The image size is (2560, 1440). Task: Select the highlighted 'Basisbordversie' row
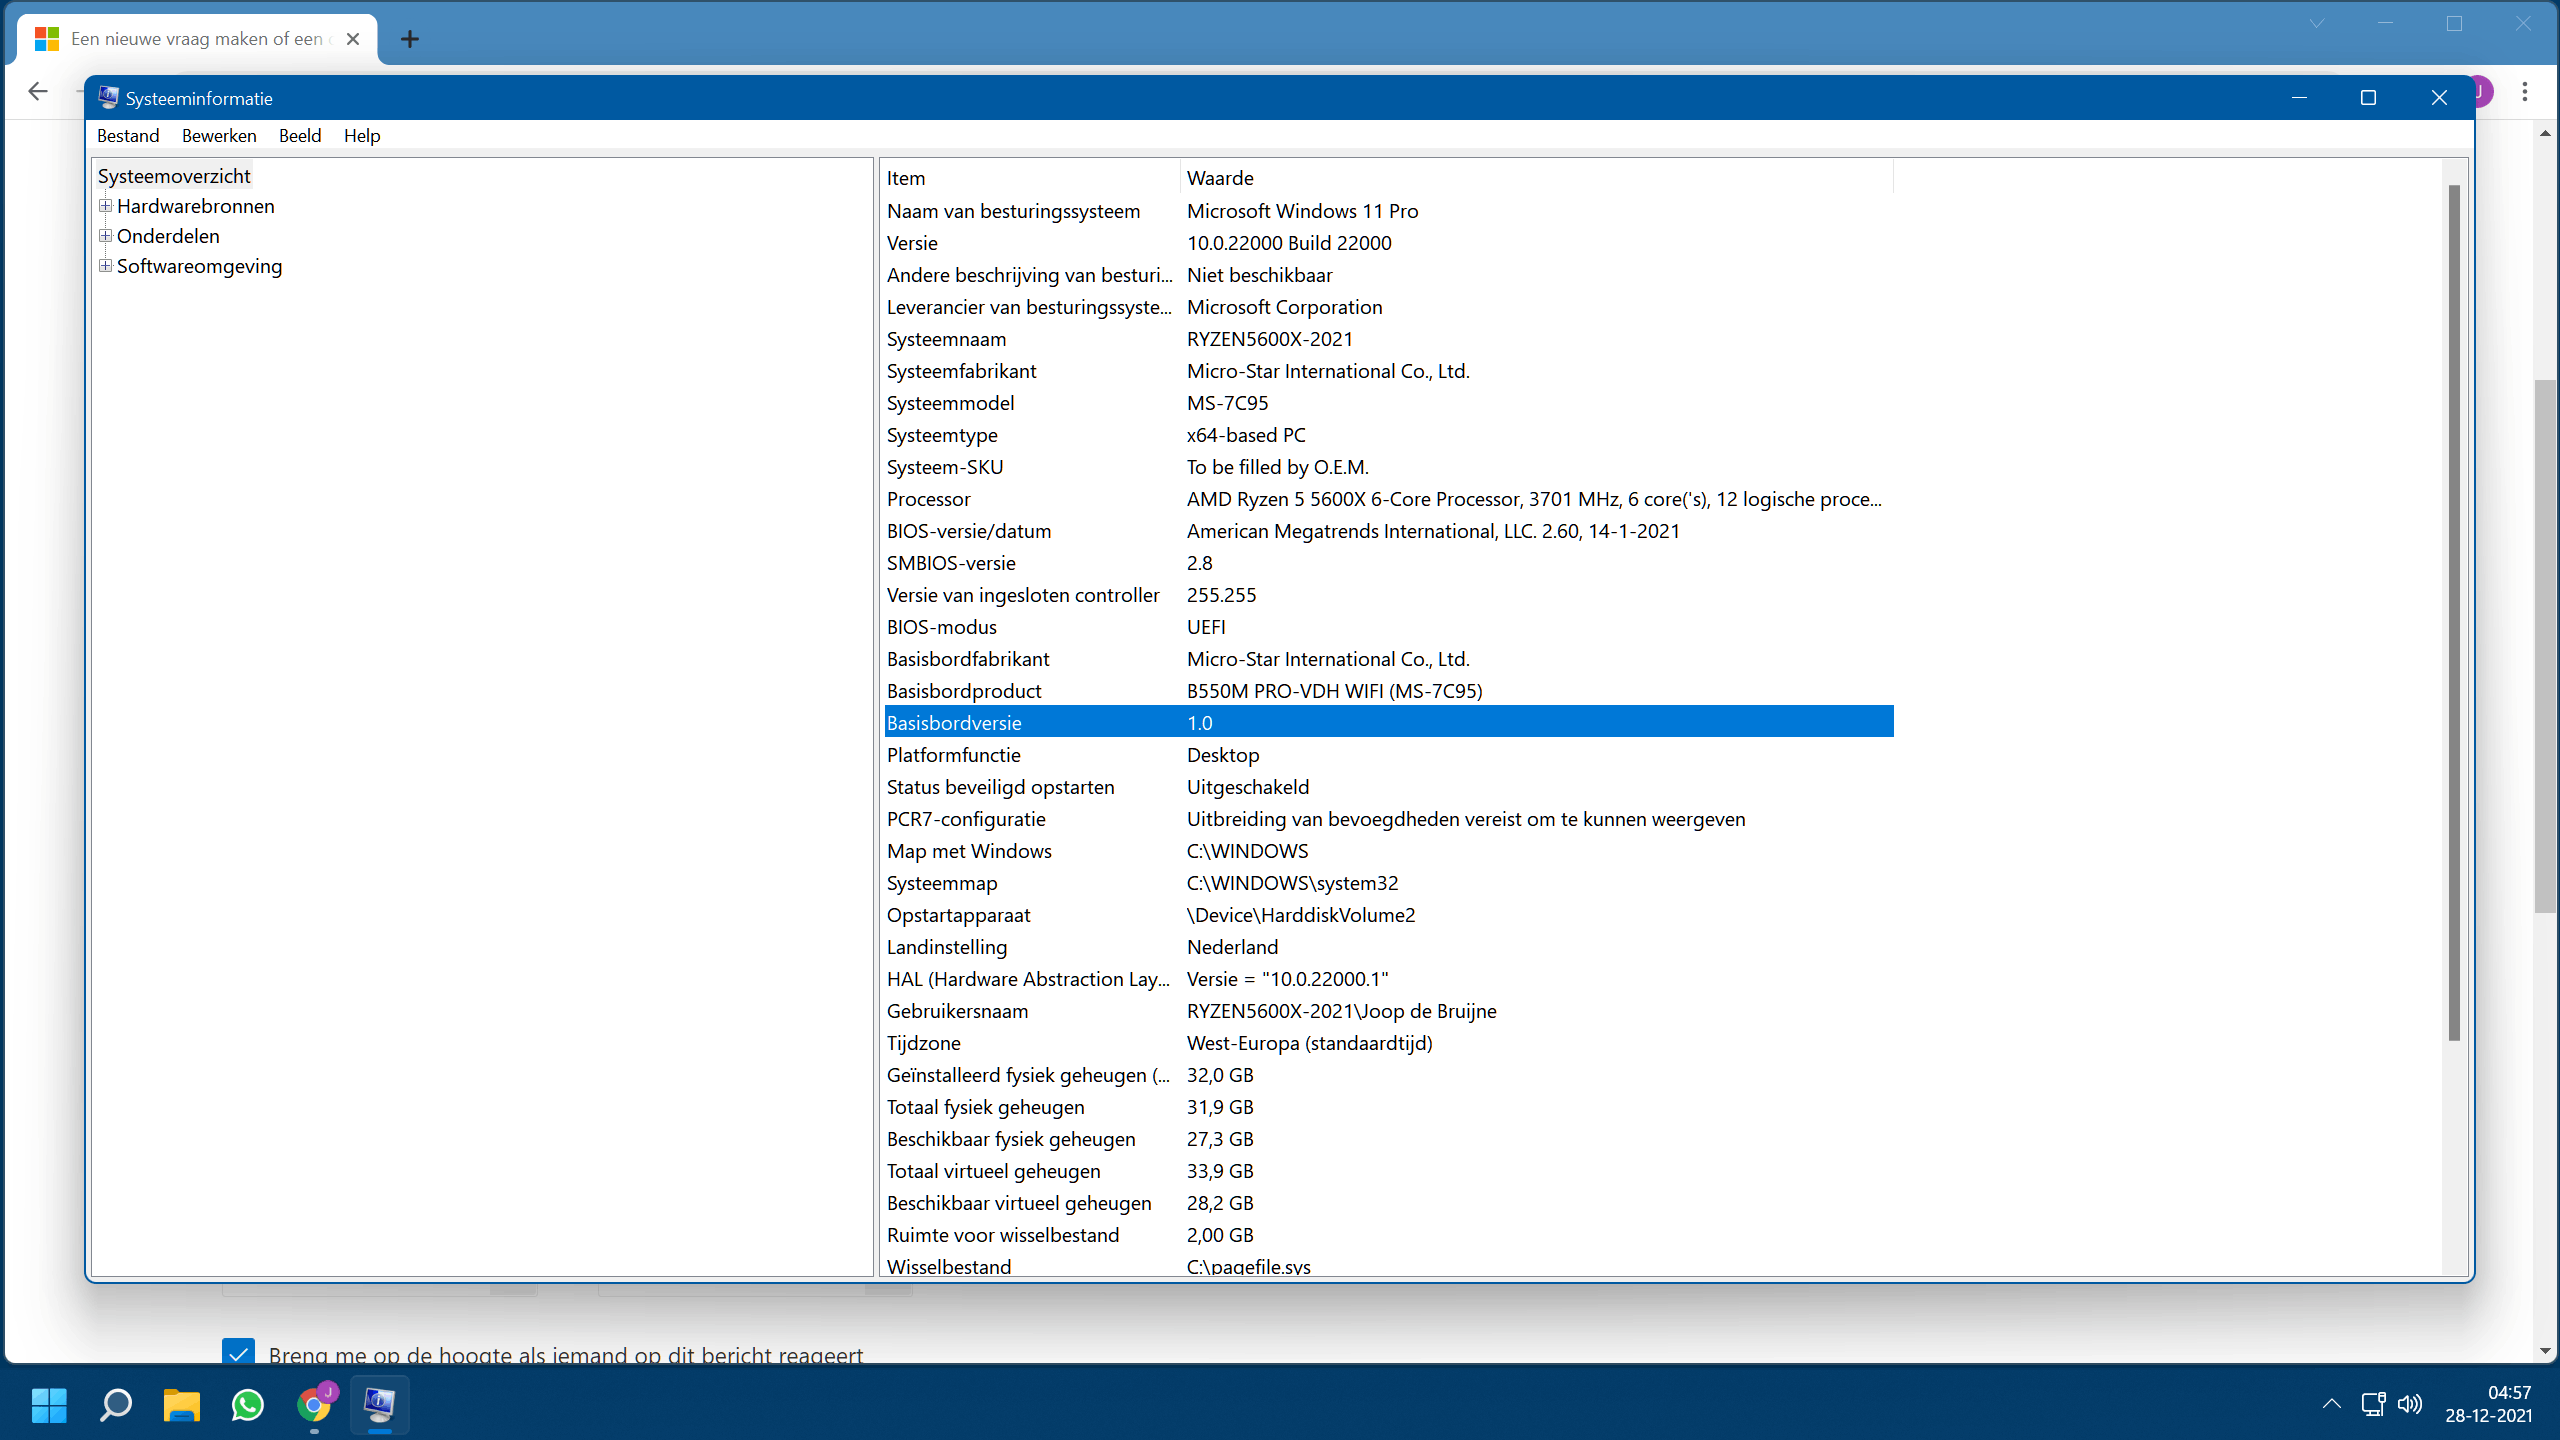click(x=1389, y=722)
